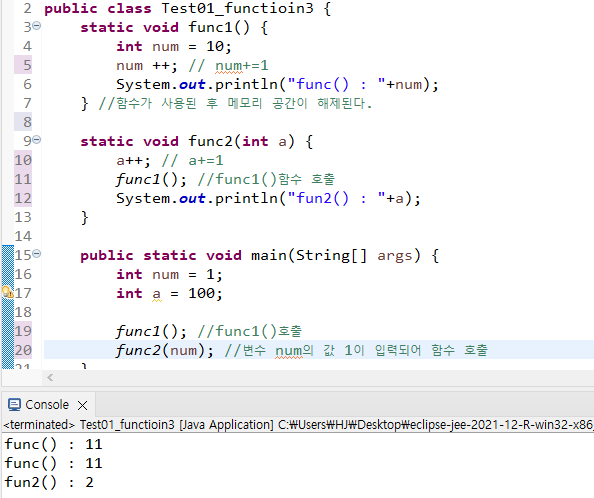Click the first 'func() : 11' output line
This screenshot has height=498, width=594.
(53, 444)
